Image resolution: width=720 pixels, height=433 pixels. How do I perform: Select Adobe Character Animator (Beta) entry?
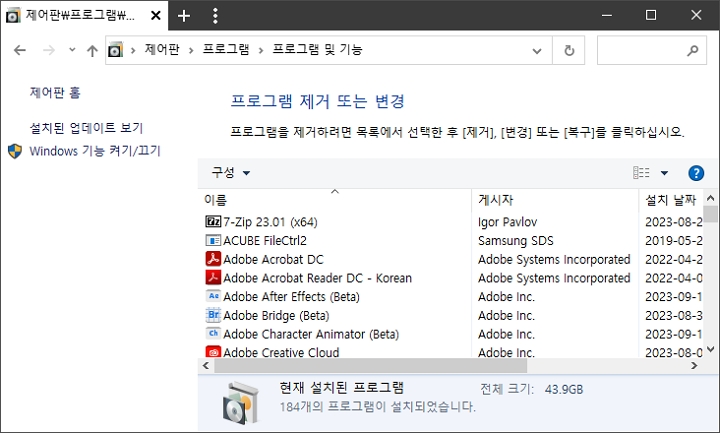coord(311,334)
